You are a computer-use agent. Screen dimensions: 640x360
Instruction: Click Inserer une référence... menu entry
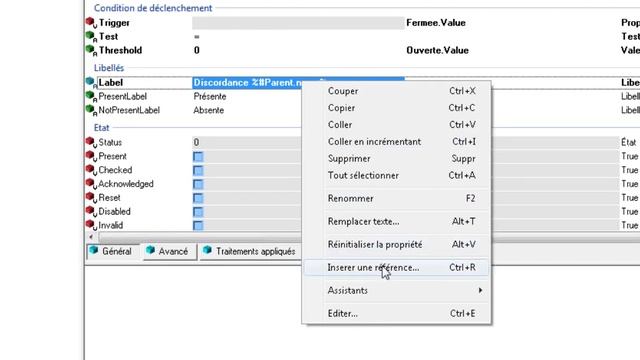pyautogui.click(x=396, y=267)
